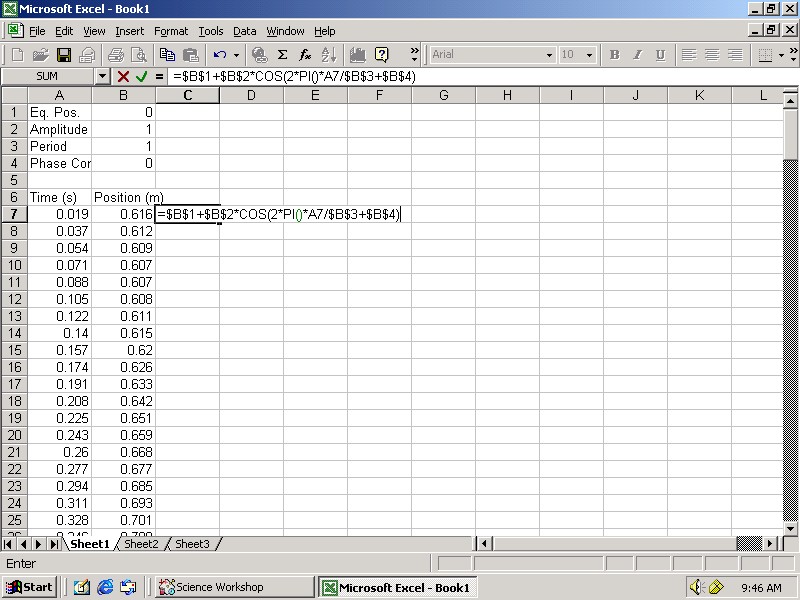Toggle Italic formatting

pos(637,55)
